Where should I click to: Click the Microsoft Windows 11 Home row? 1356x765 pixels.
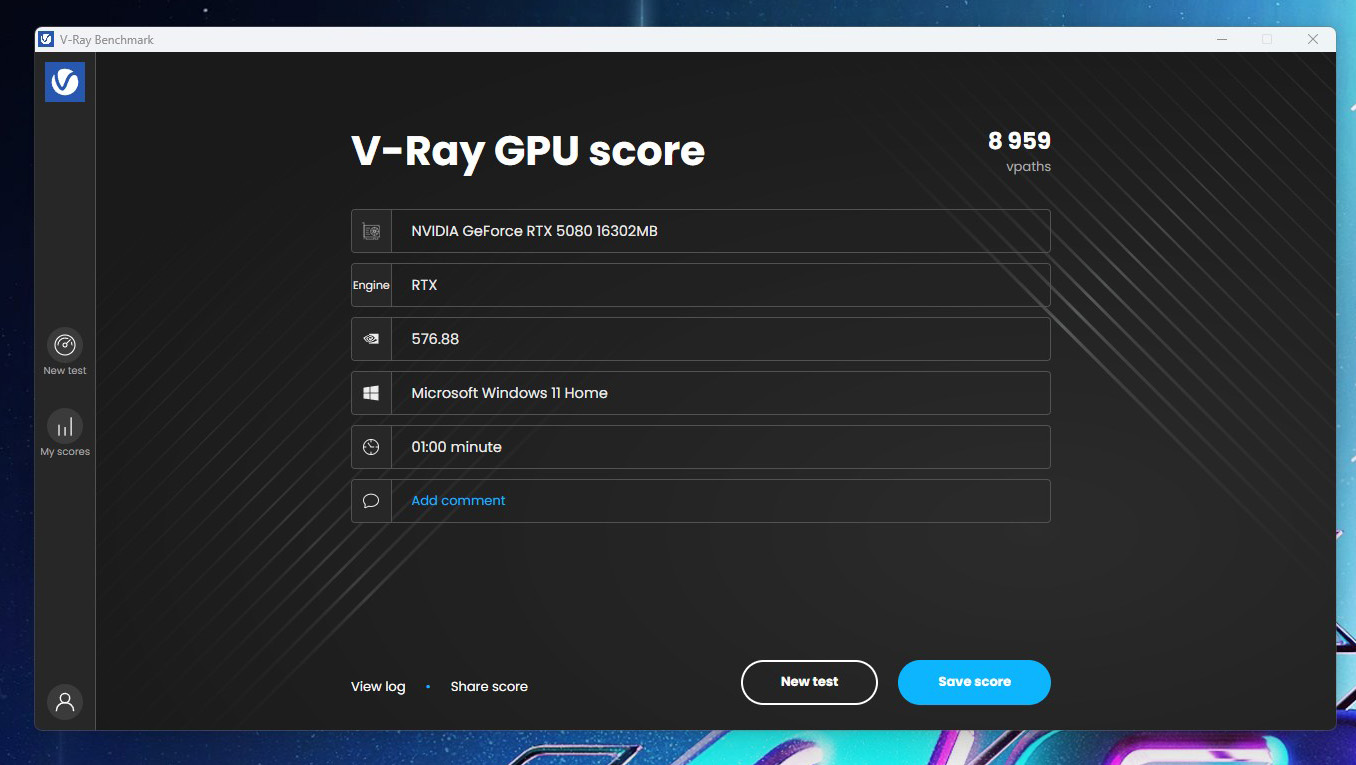pyautogui.click(x=720, y=393)
